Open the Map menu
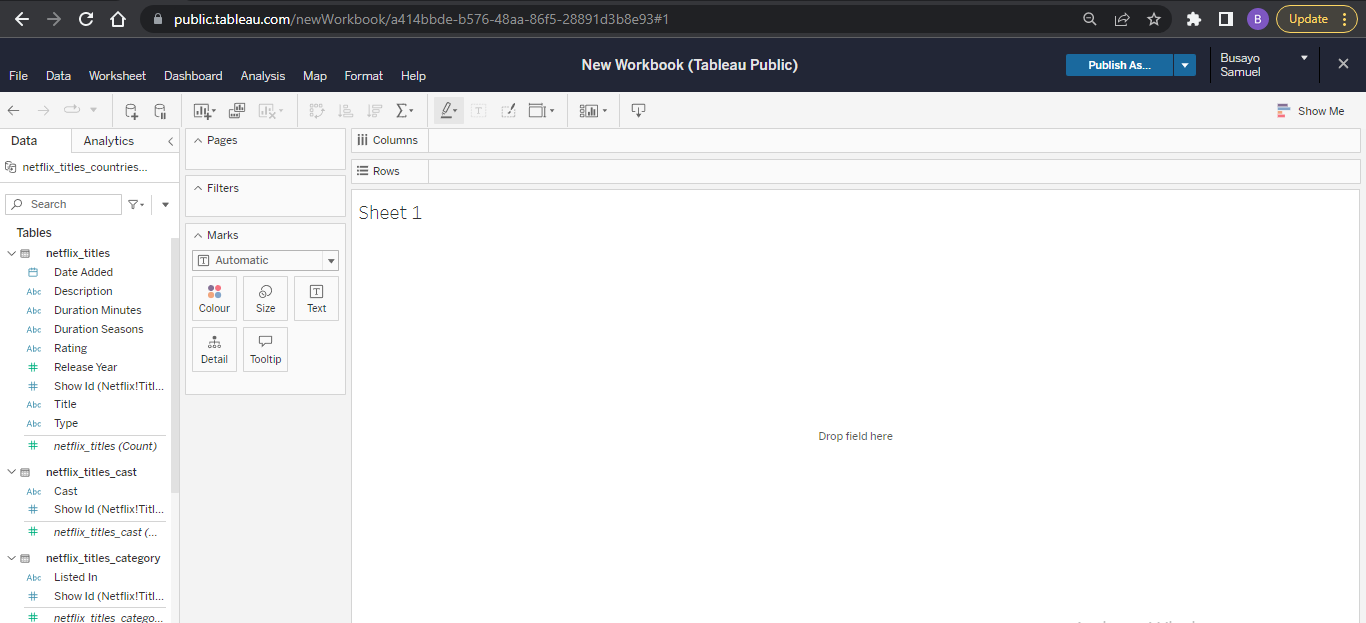This screenshot has height=623, width=1366. (x=315, y=76)
